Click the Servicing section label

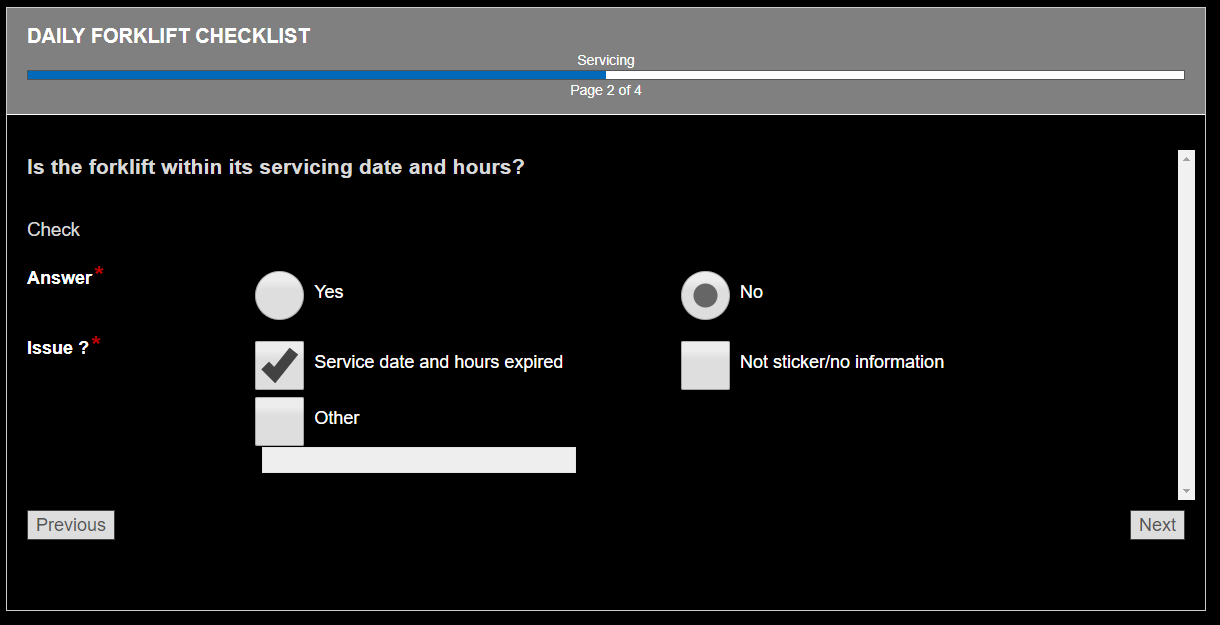(606, 60)
